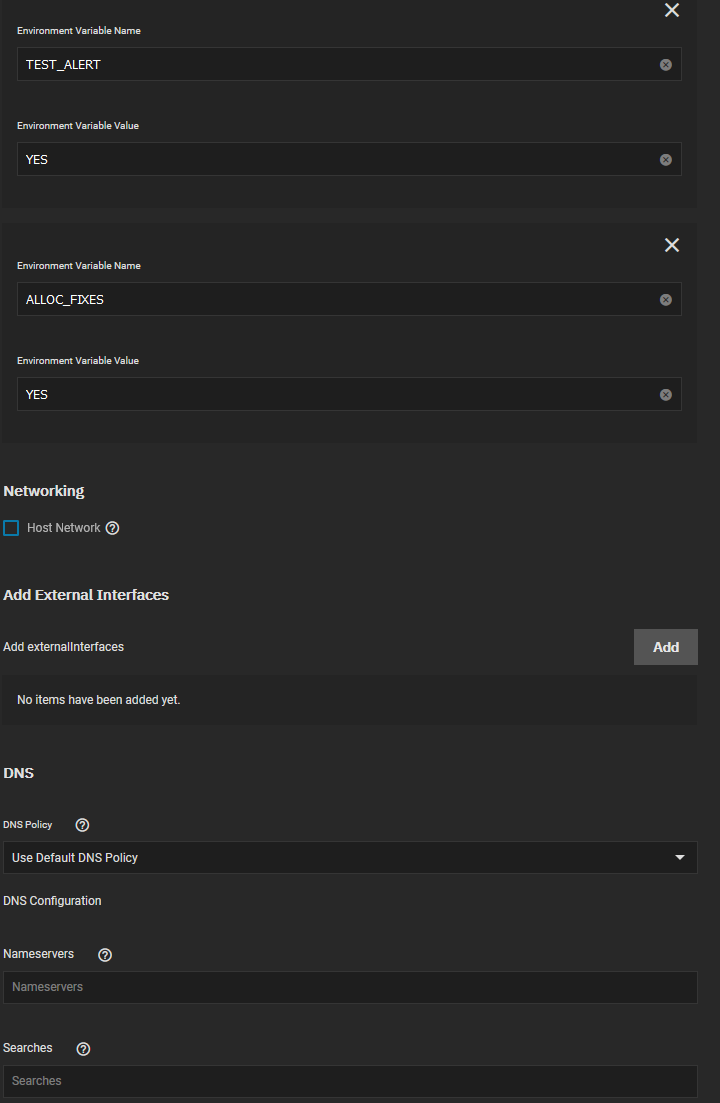Clear the ALLOC_FIXES variable name field
720x1103 pixels.
[666, 300]
